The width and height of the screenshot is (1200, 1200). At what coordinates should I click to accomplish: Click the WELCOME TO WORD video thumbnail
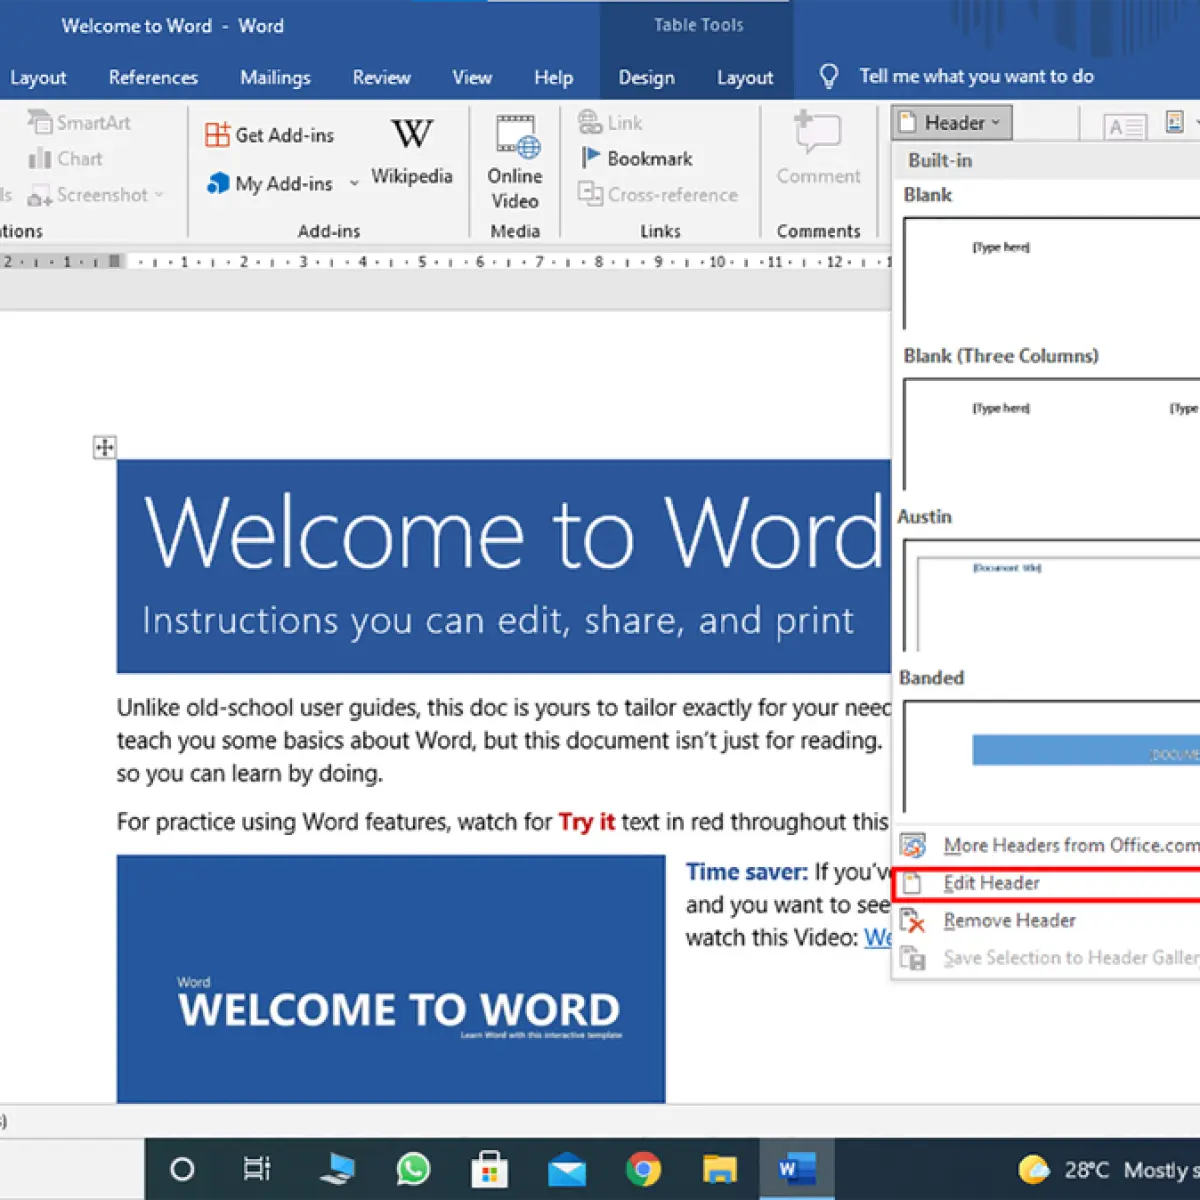tap(391, 979)
